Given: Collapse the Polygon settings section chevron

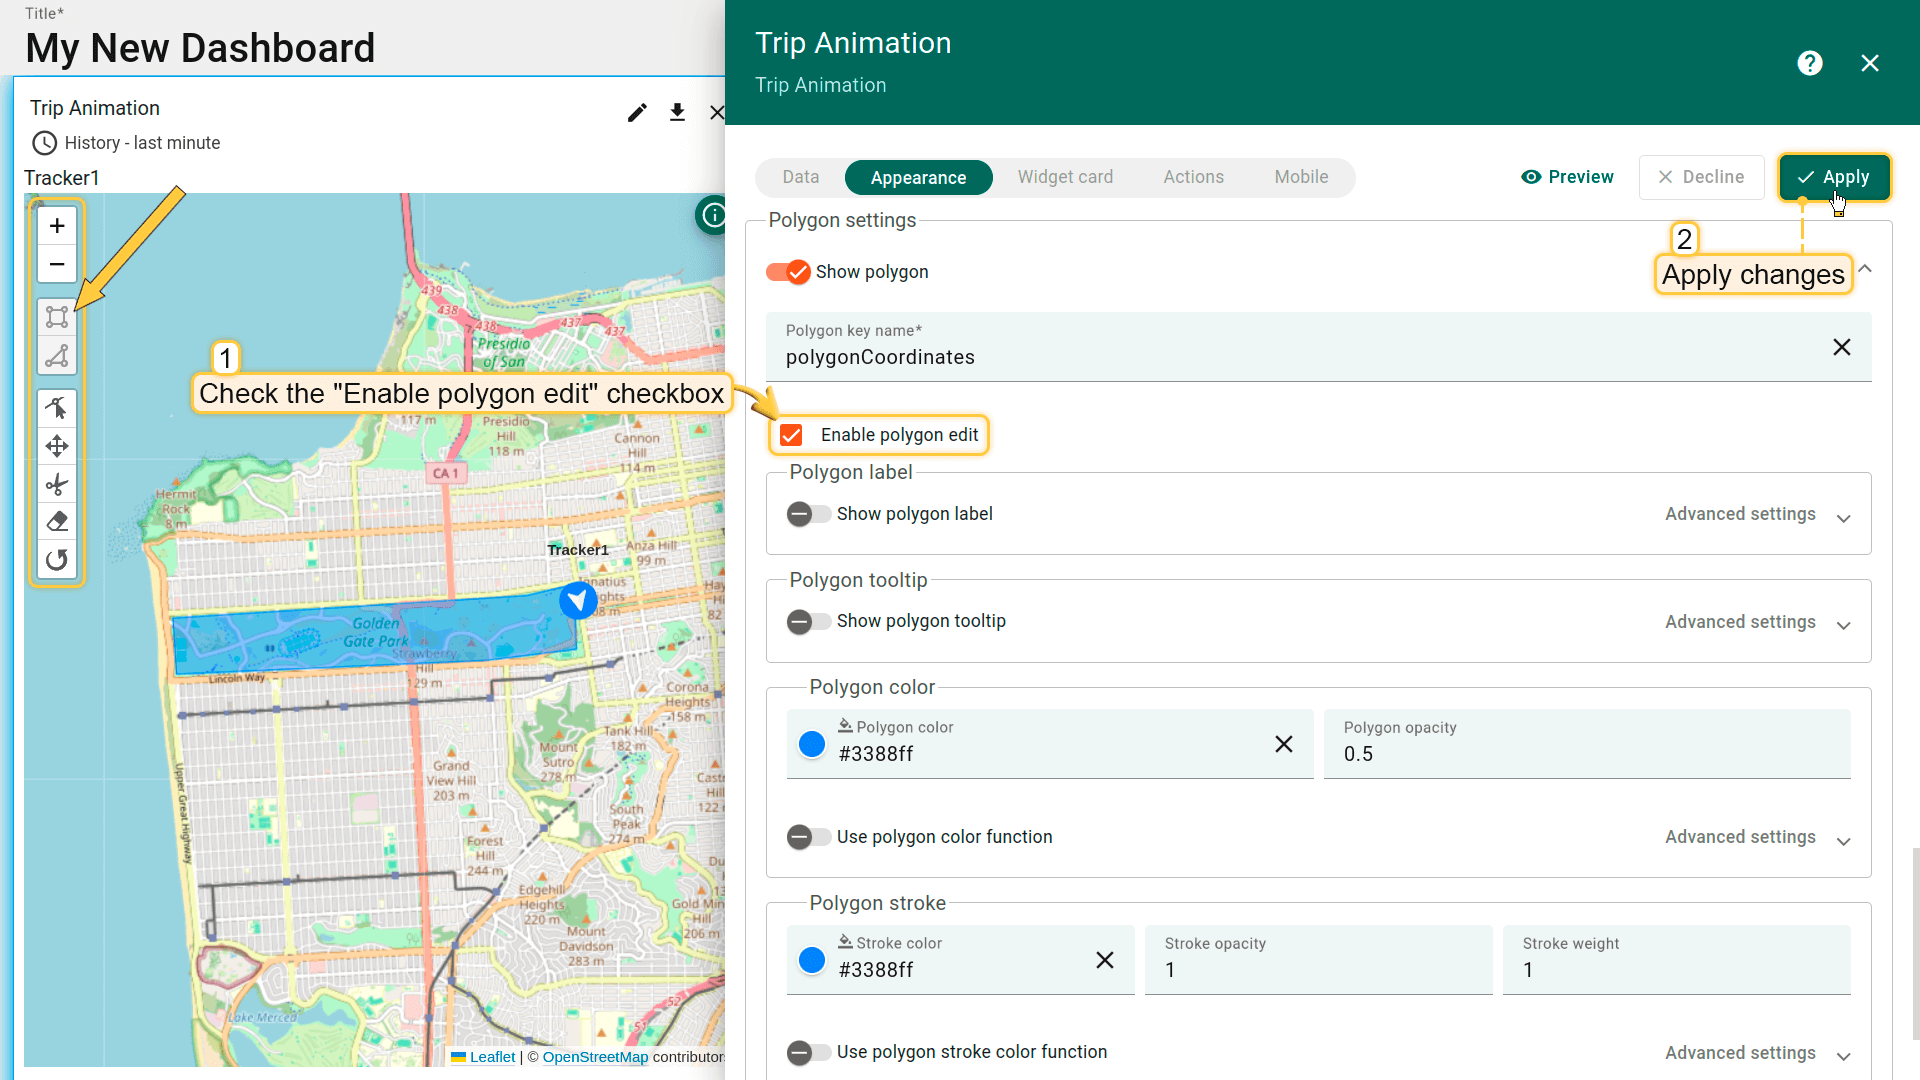Looking at the screenshot, I should click(1865, 269).
